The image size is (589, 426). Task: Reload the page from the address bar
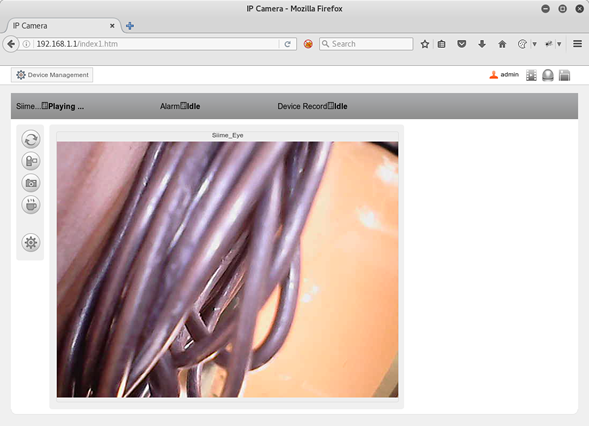[x=287, y=44]
